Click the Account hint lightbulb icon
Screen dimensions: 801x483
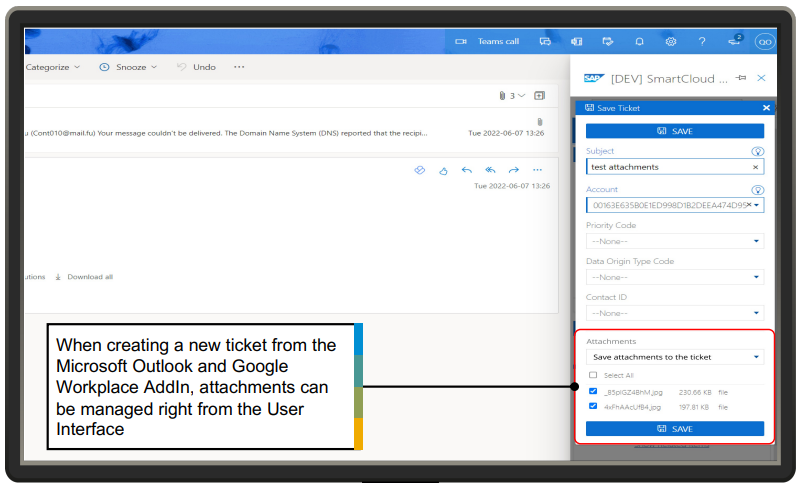[758, 190]
